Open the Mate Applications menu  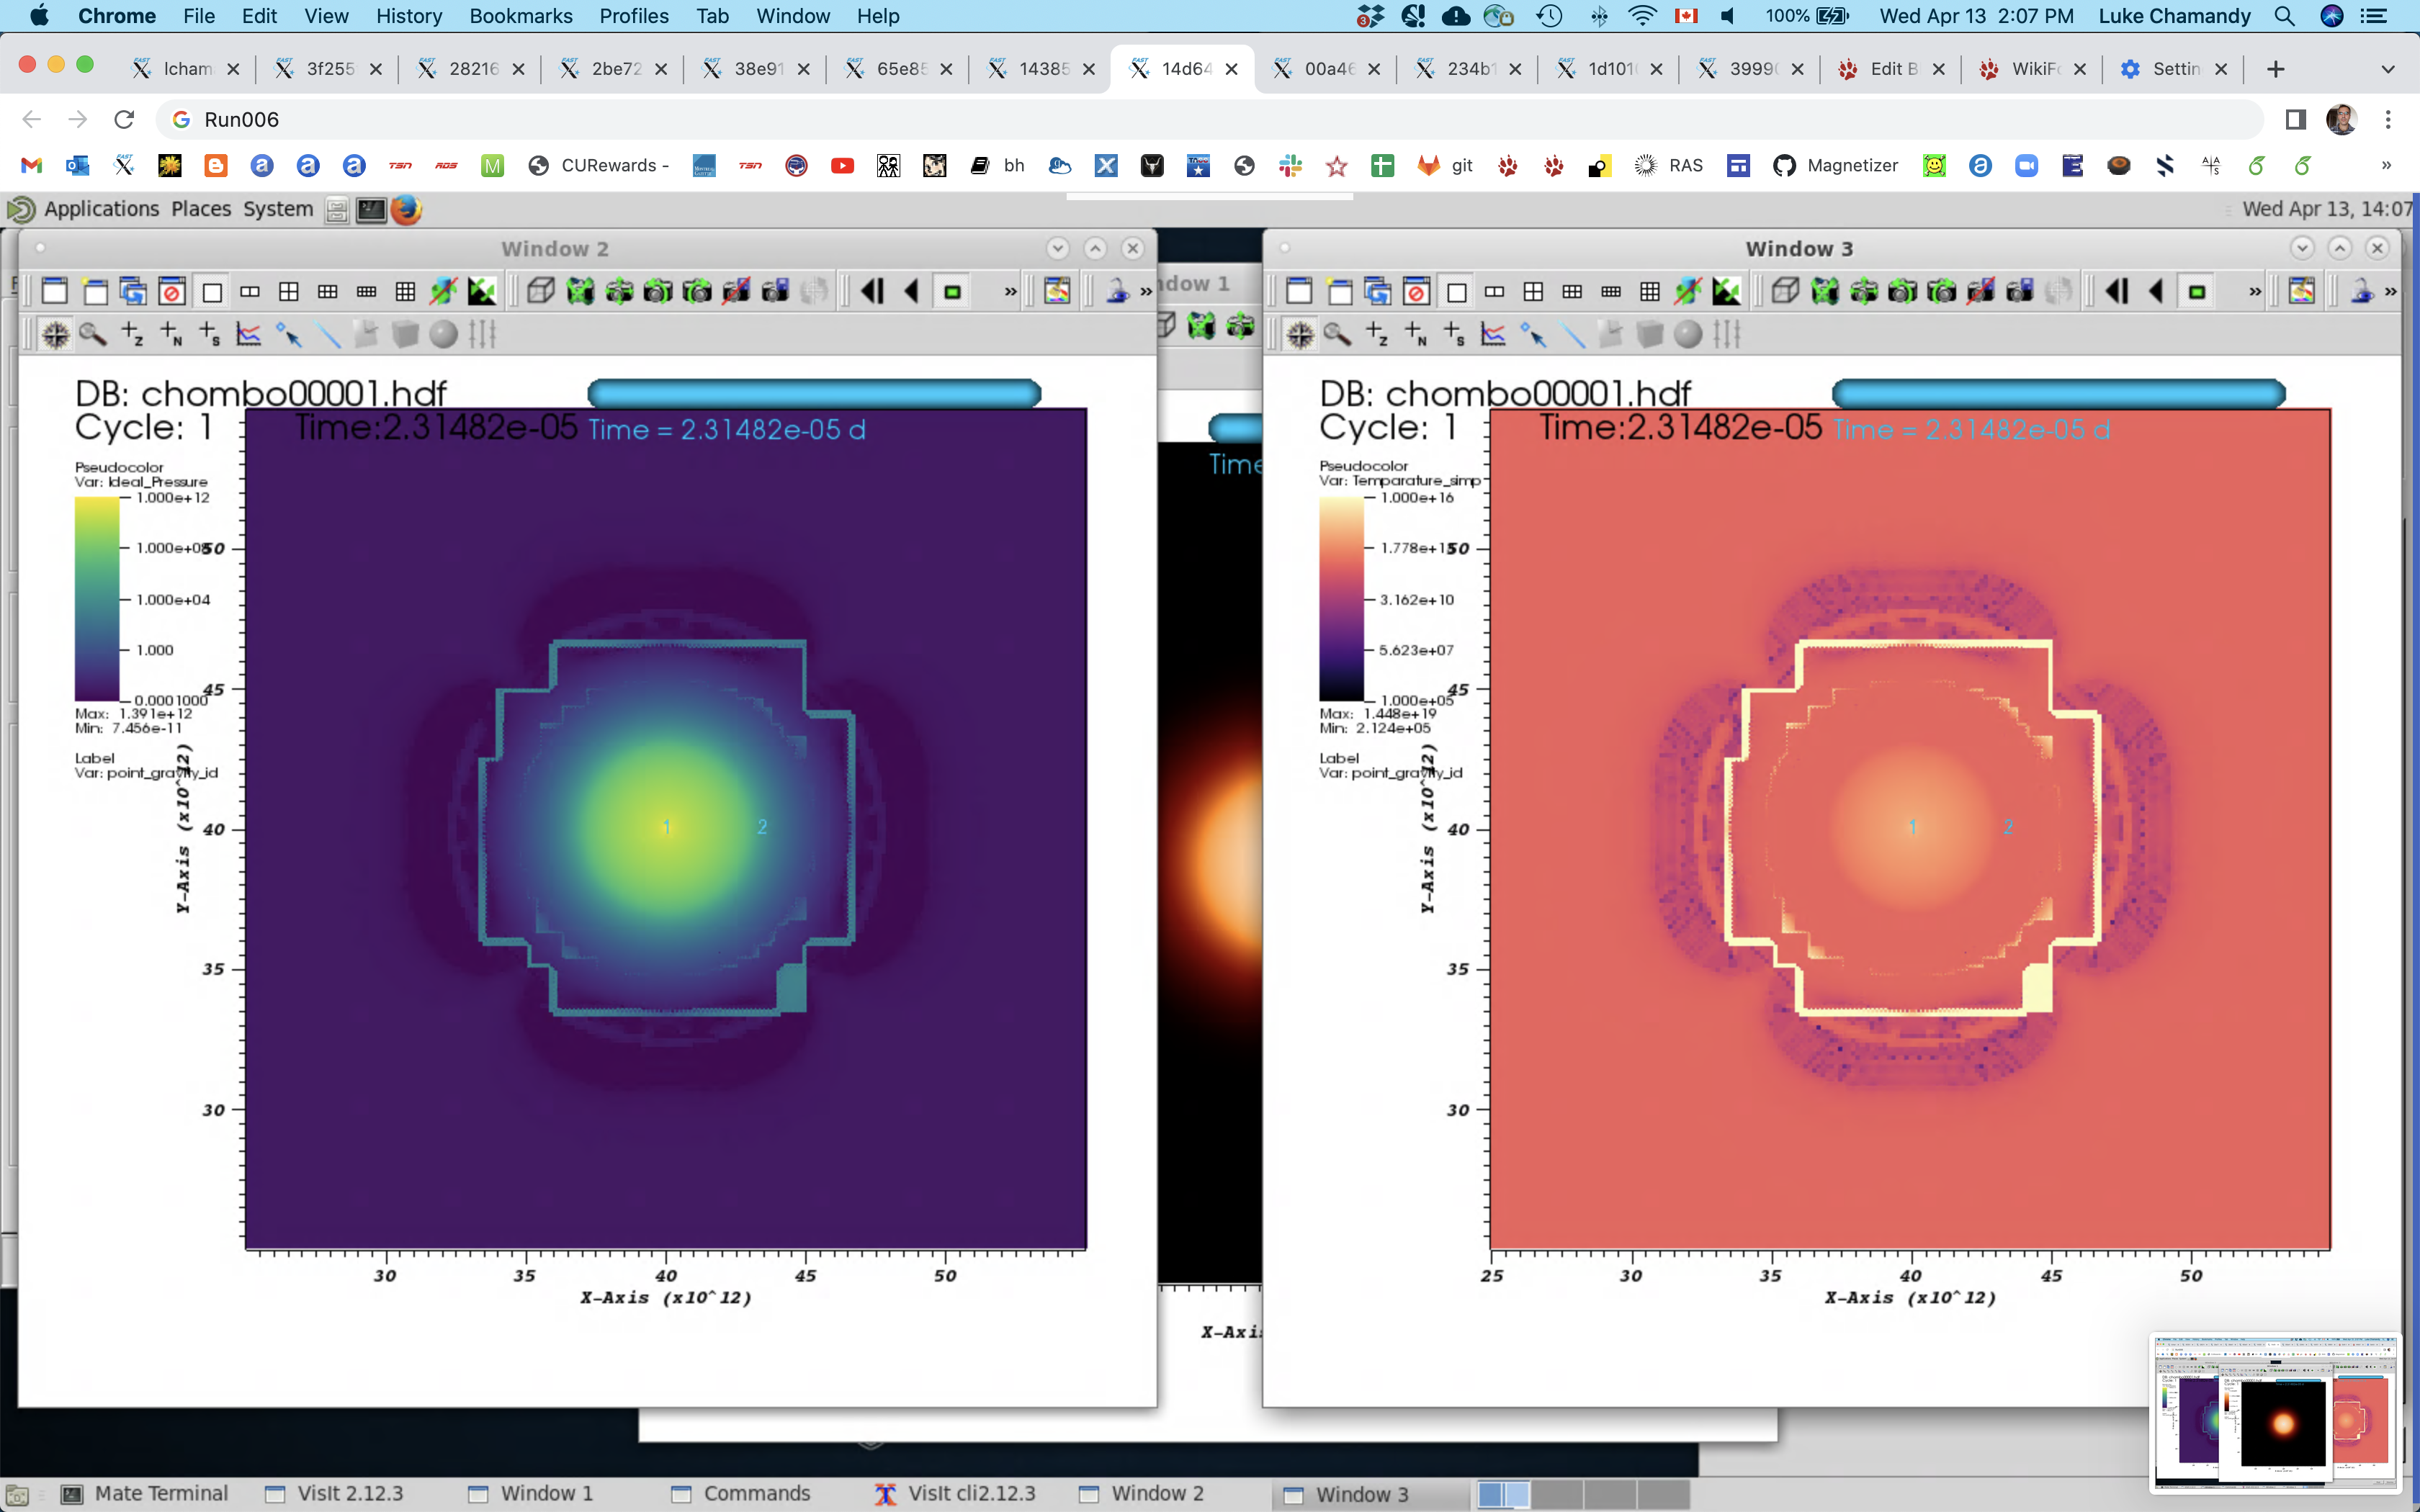[101, 209]
